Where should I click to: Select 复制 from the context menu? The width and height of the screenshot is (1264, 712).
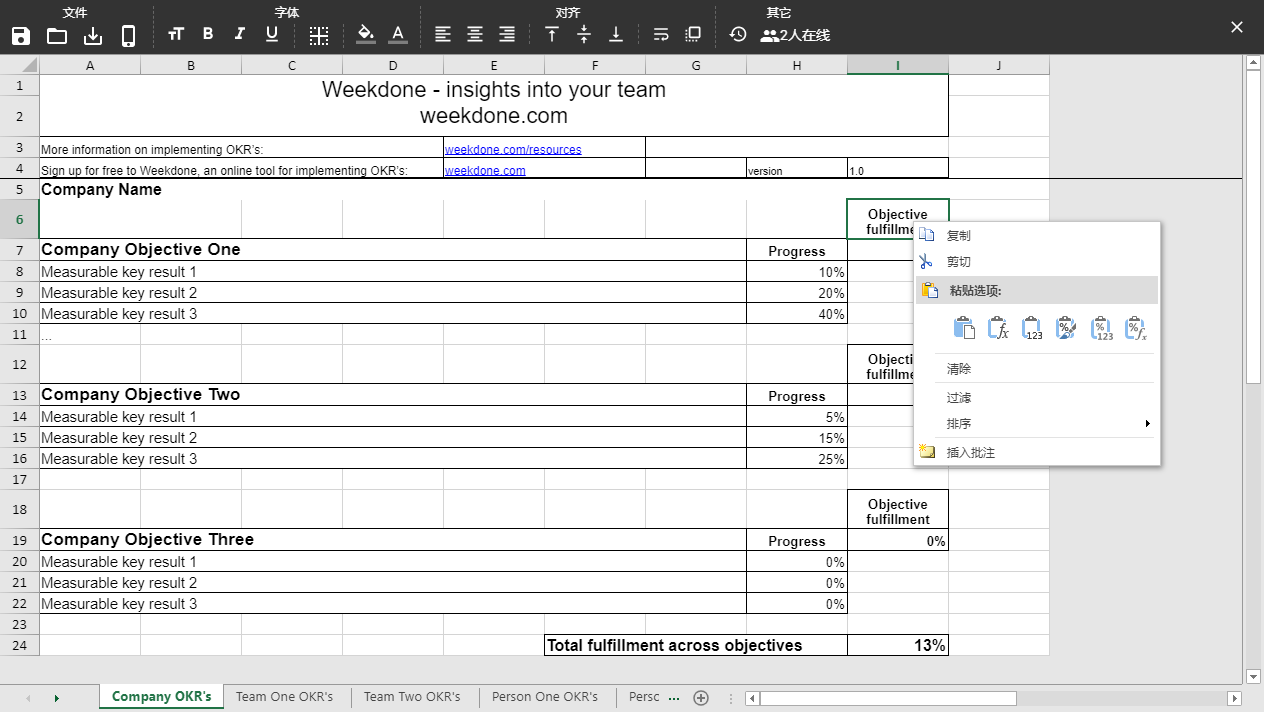[958, 236]
